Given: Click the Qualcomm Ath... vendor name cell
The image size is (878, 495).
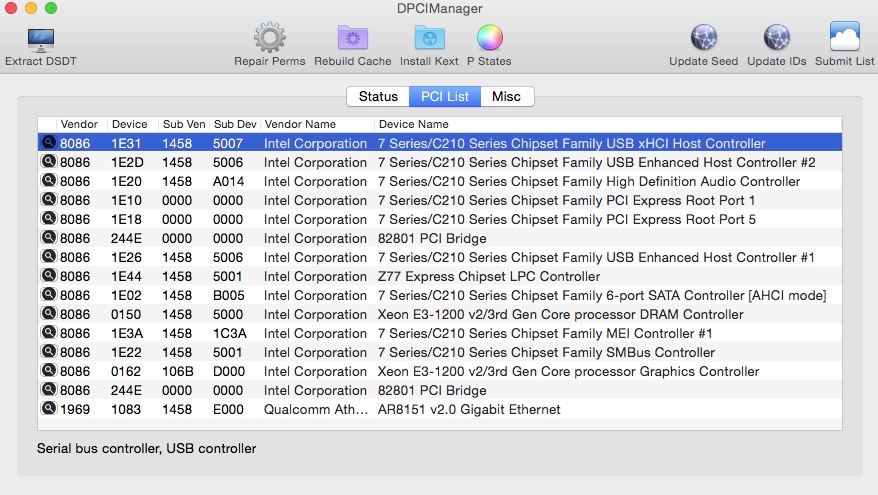Looking at the screenshot, I should (x=316, y=410).
